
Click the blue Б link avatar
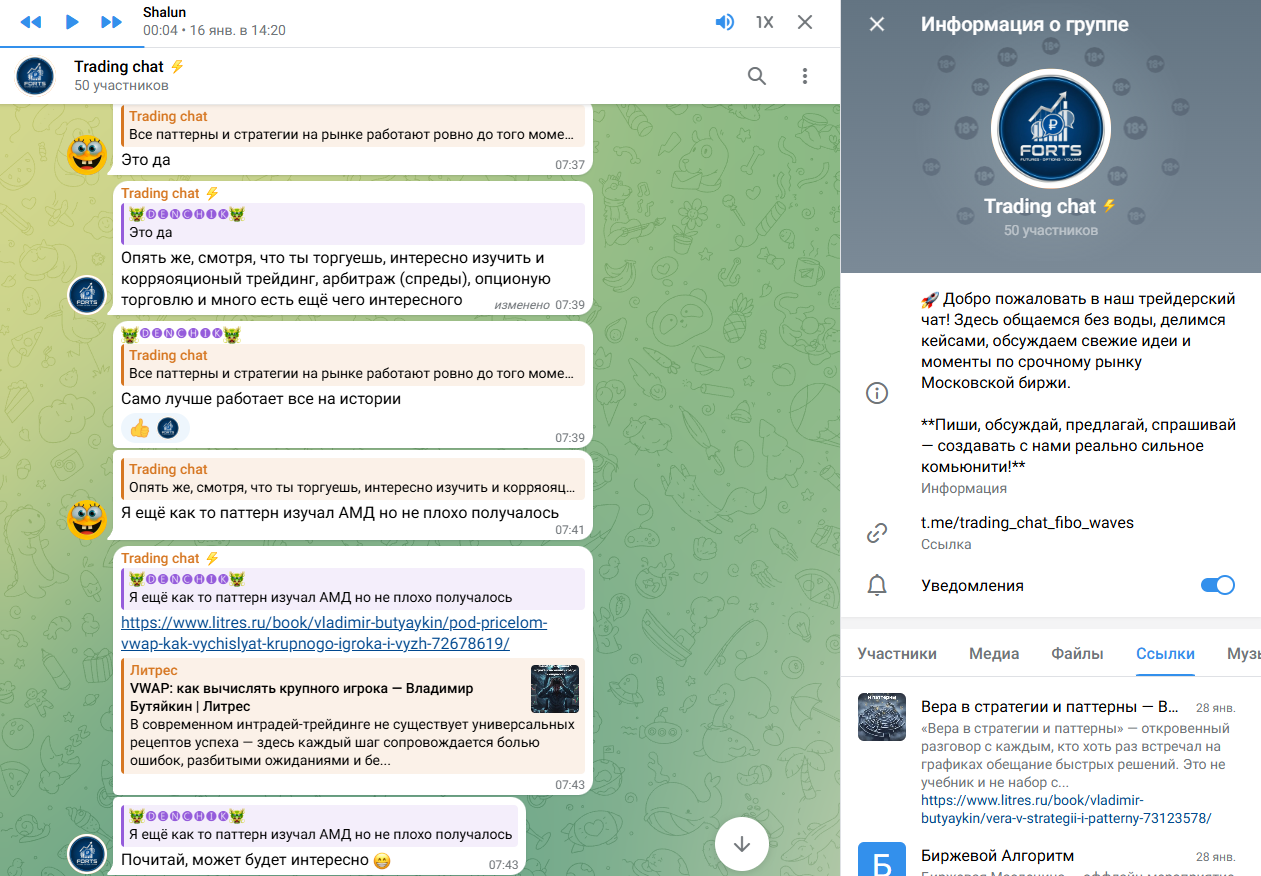(882, 860)
